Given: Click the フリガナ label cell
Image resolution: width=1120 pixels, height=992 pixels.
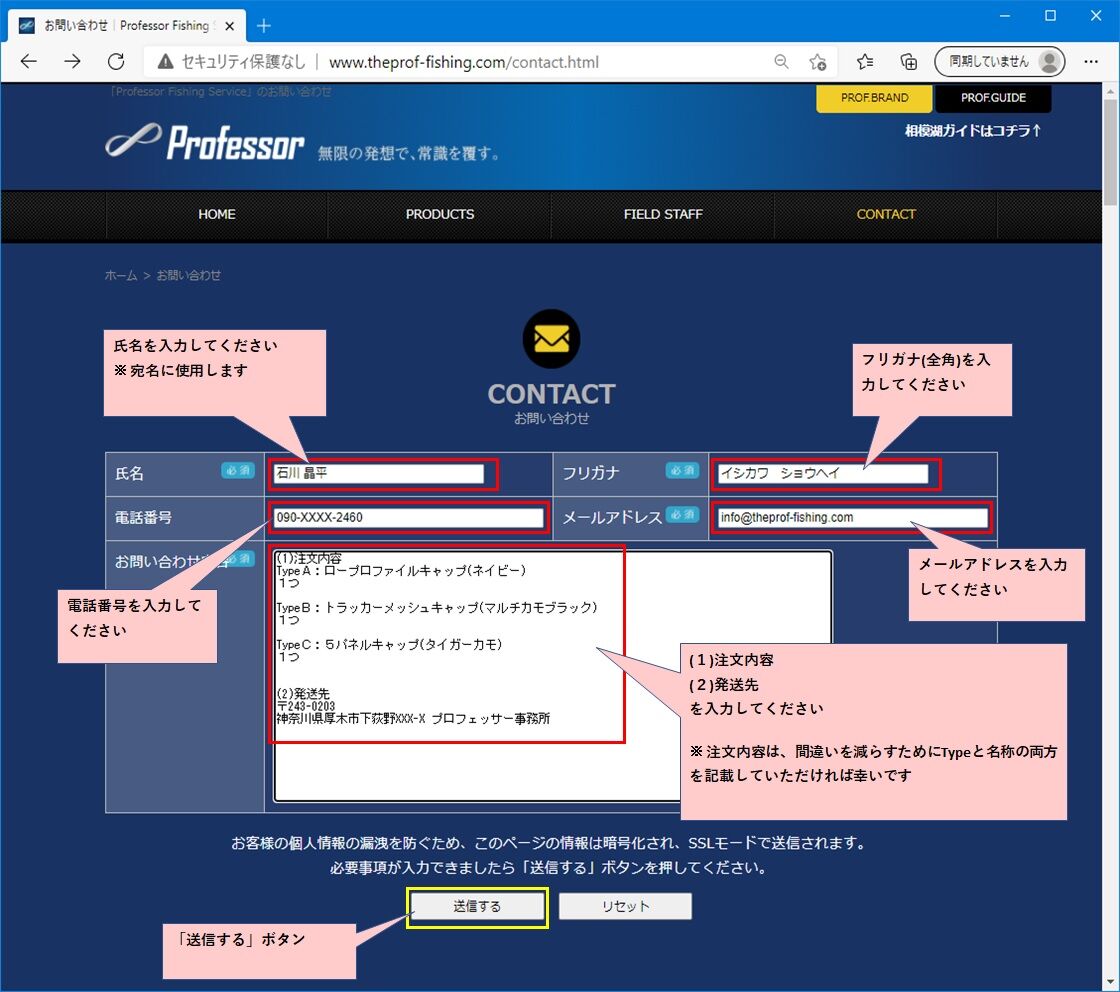Looking at the screenshot, I should tap(631, 474).
